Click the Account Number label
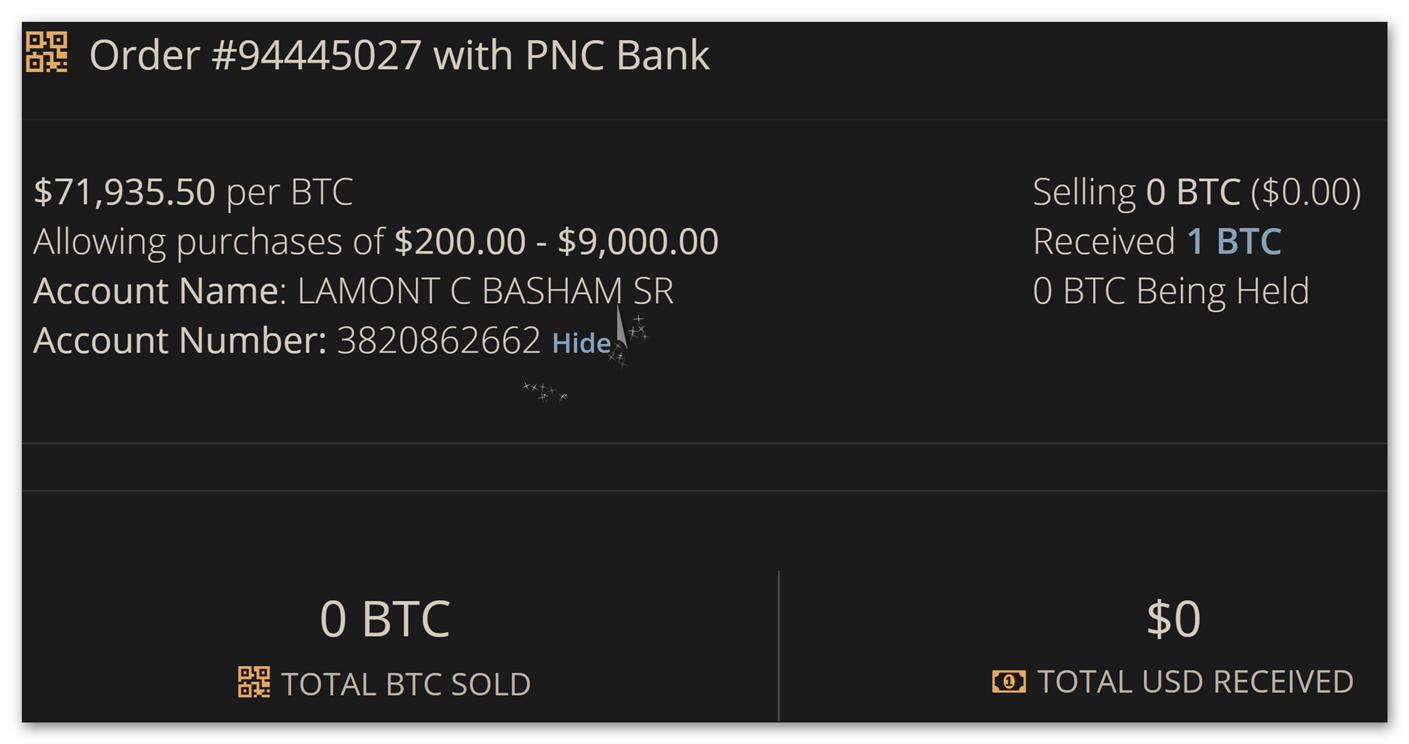The image size is (1409, 744). coord(180,341)
